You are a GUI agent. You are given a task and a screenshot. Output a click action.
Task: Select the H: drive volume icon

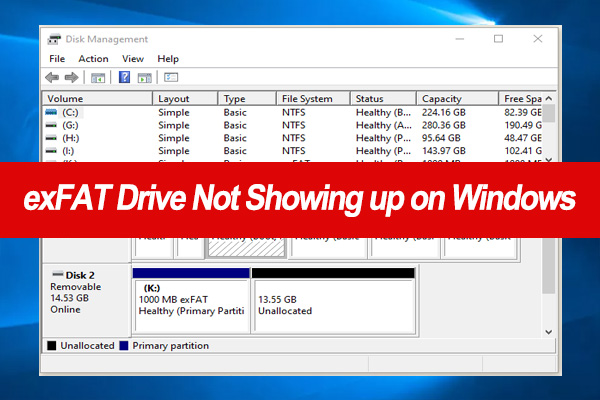pos(51,138)
